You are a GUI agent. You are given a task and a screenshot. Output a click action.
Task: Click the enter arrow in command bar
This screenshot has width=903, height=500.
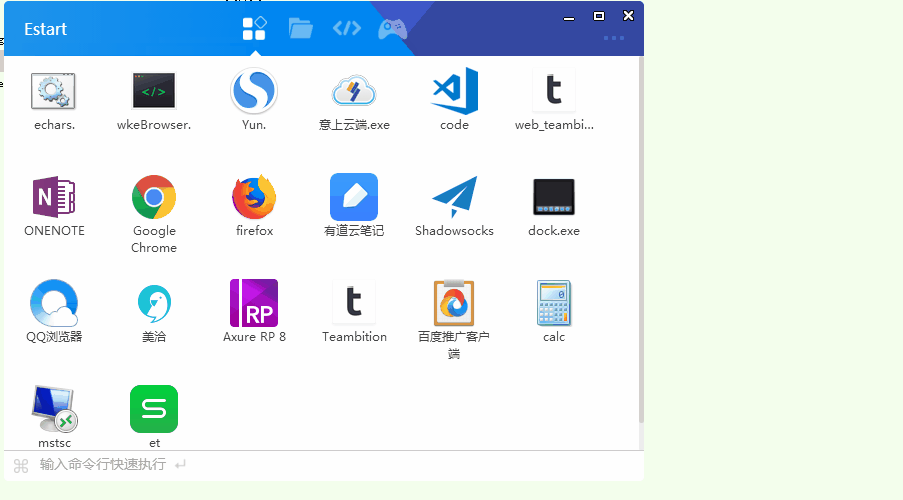(x=181, y=464)
